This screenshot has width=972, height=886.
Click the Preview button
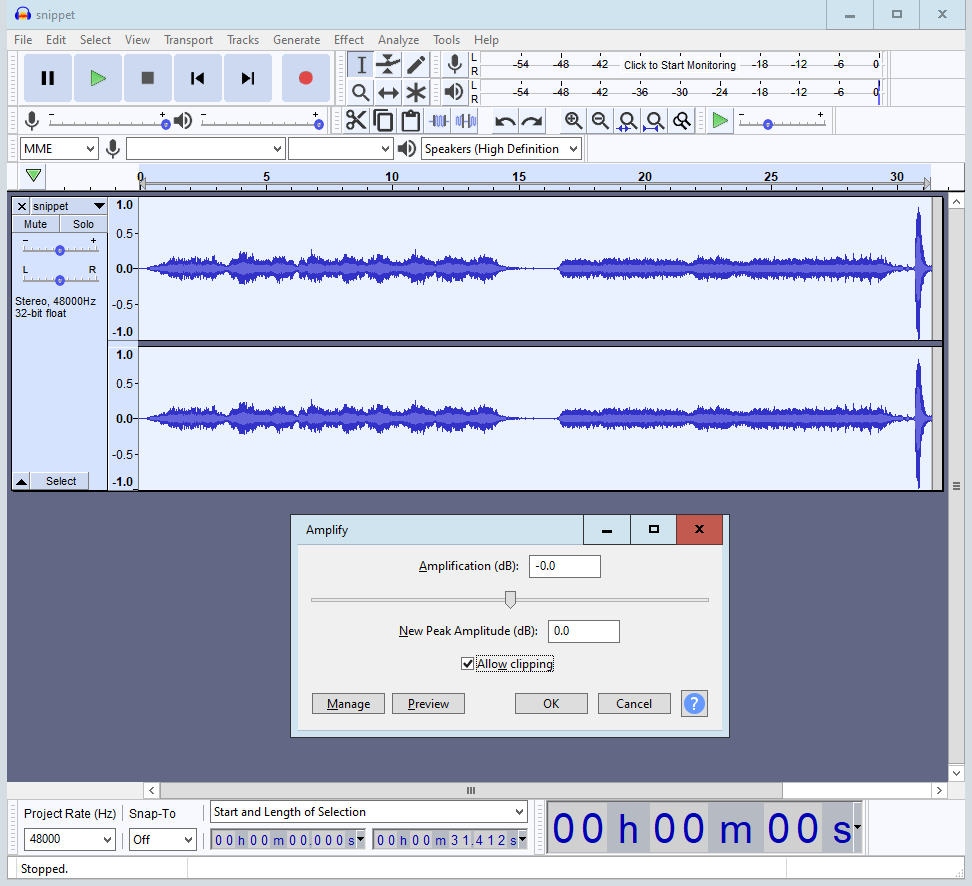tap(428, 704)
